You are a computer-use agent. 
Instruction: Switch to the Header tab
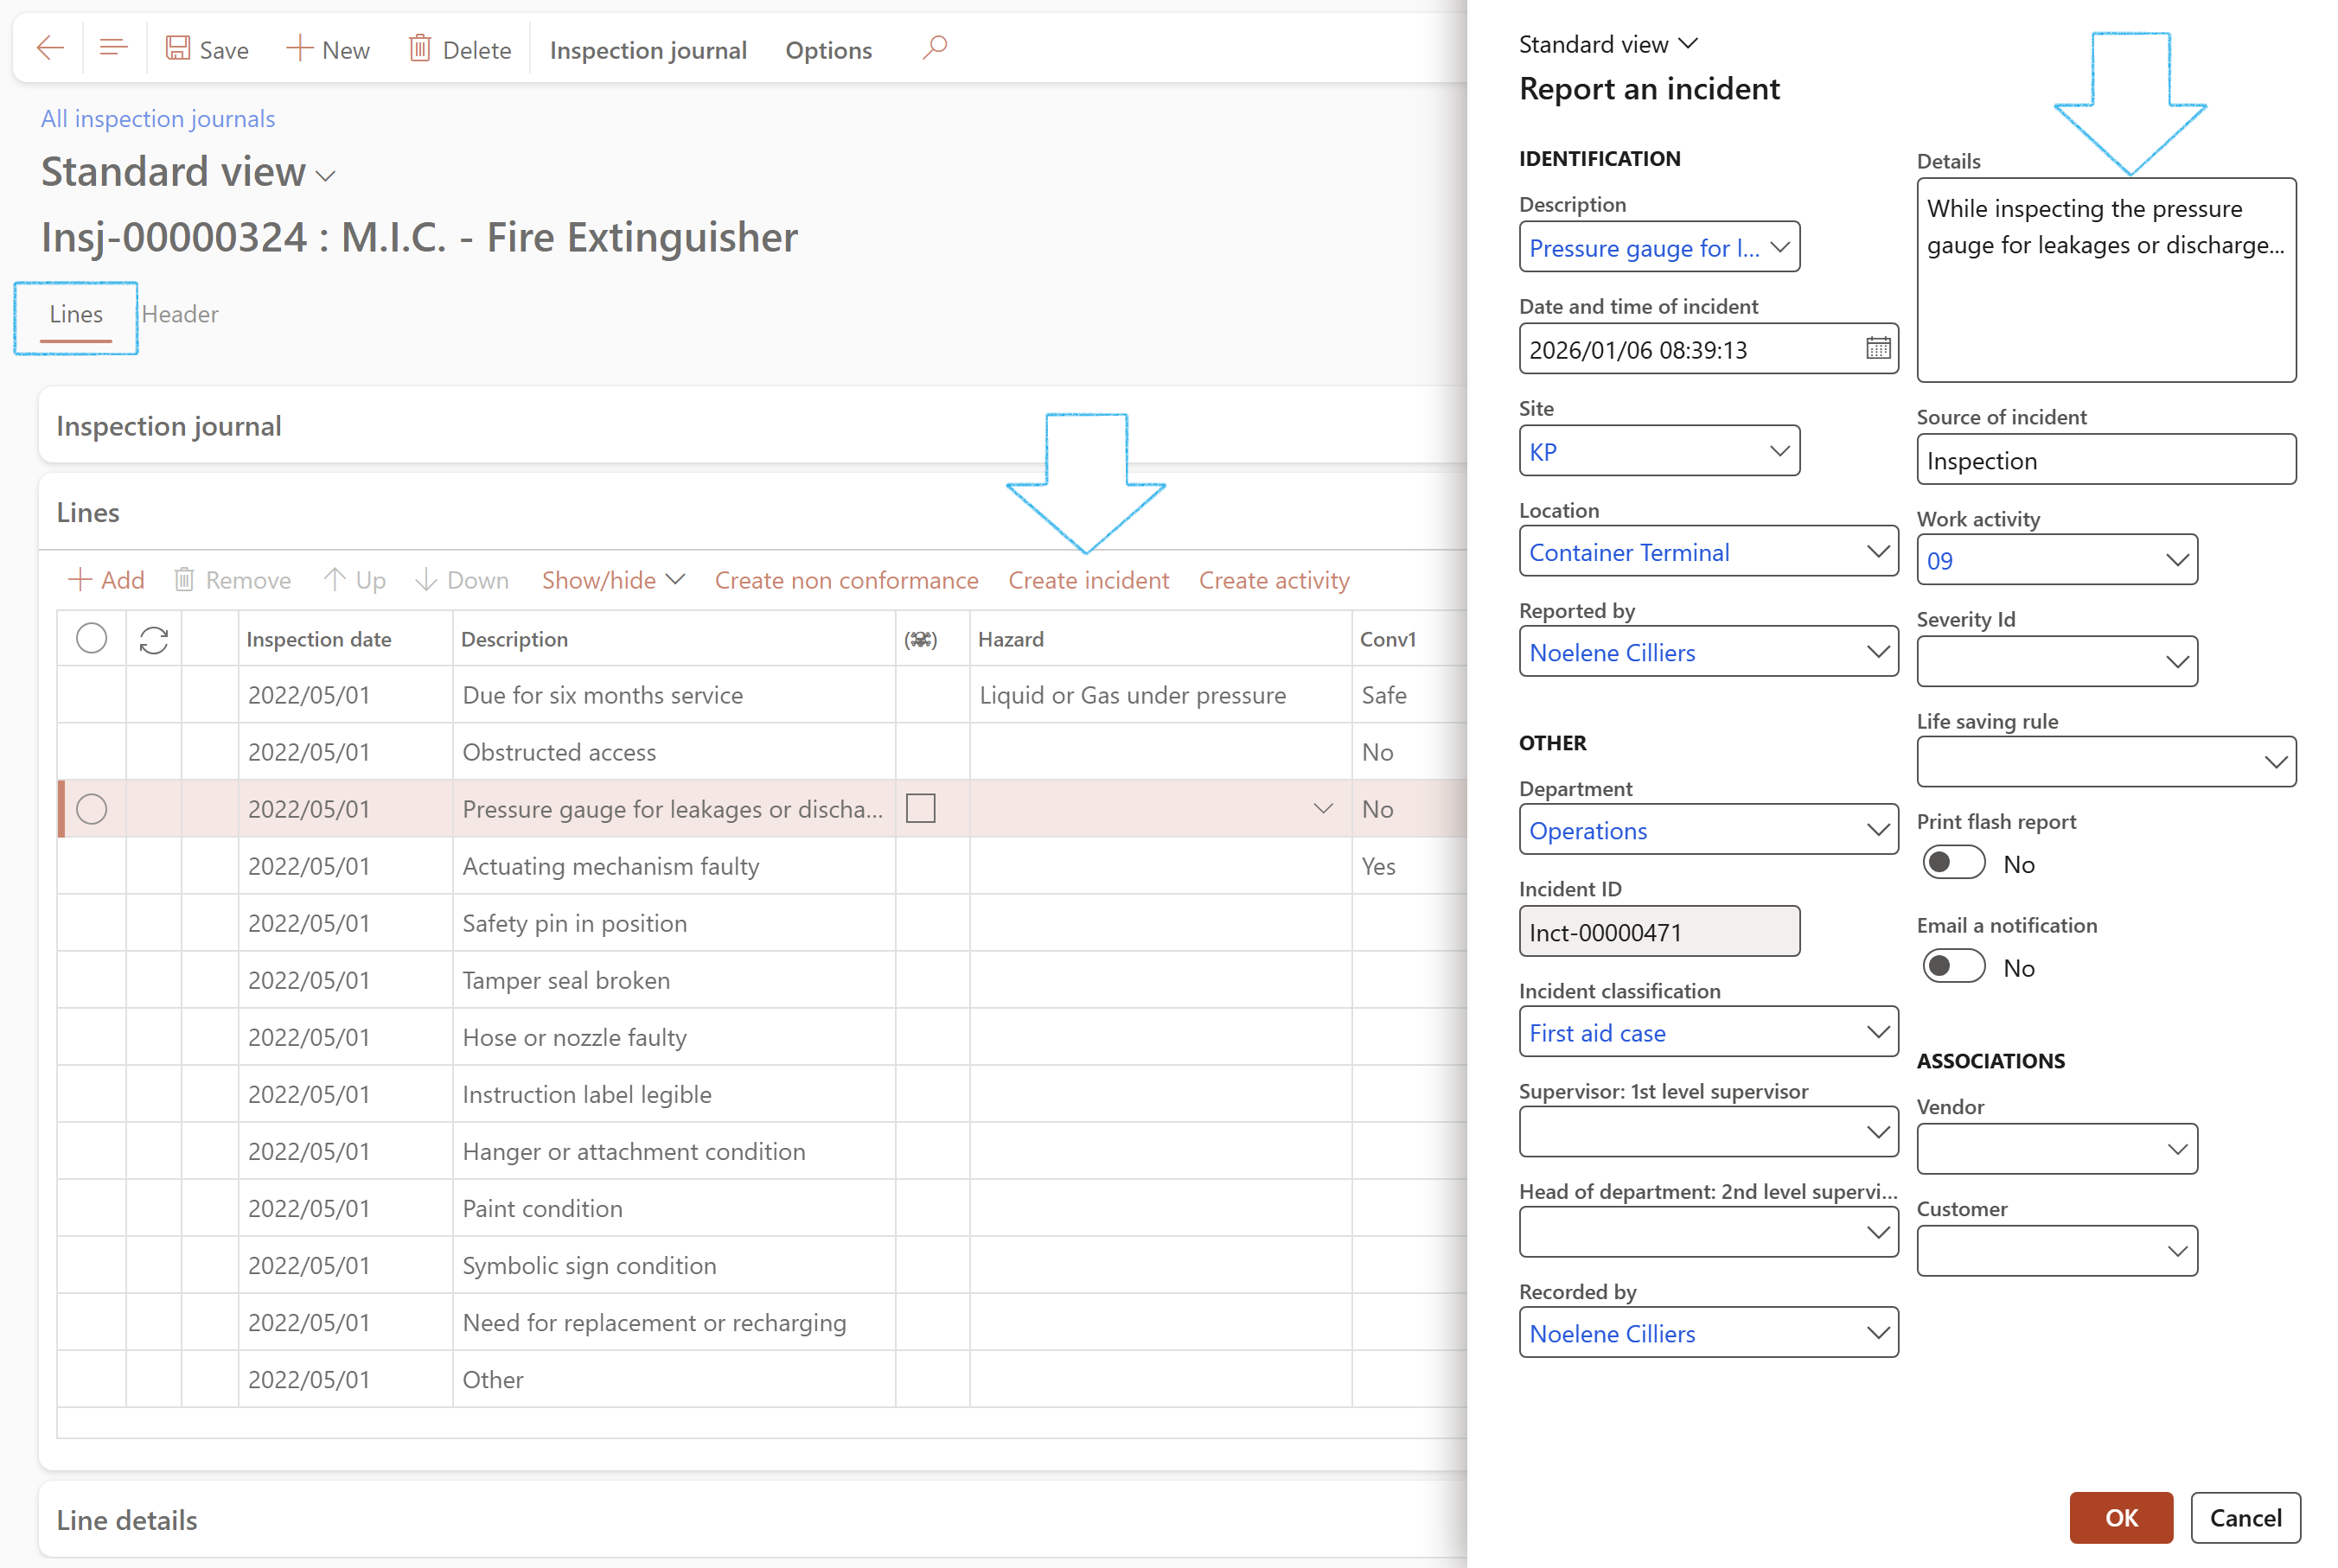click(180, 314)
